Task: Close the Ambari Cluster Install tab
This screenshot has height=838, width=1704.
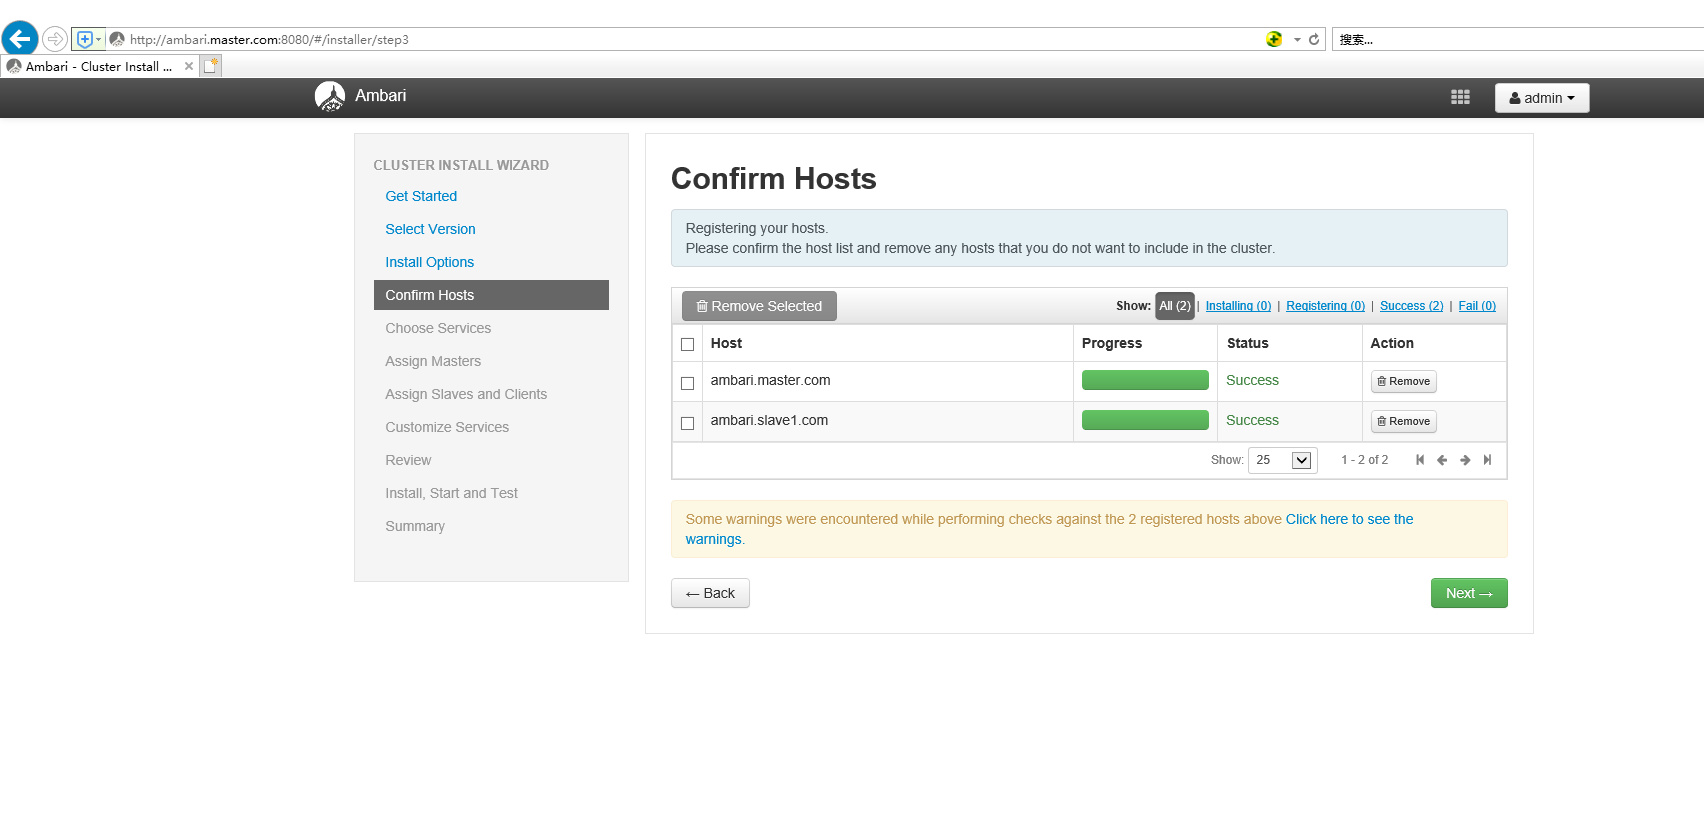Action: click(x=189, y=66)
